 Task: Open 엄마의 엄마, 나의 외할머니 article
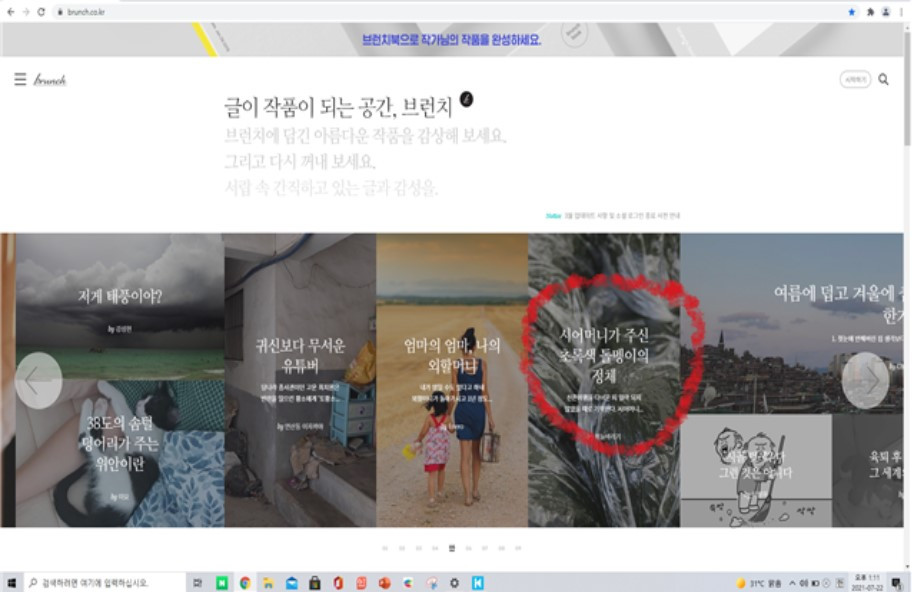coord(452,380)
